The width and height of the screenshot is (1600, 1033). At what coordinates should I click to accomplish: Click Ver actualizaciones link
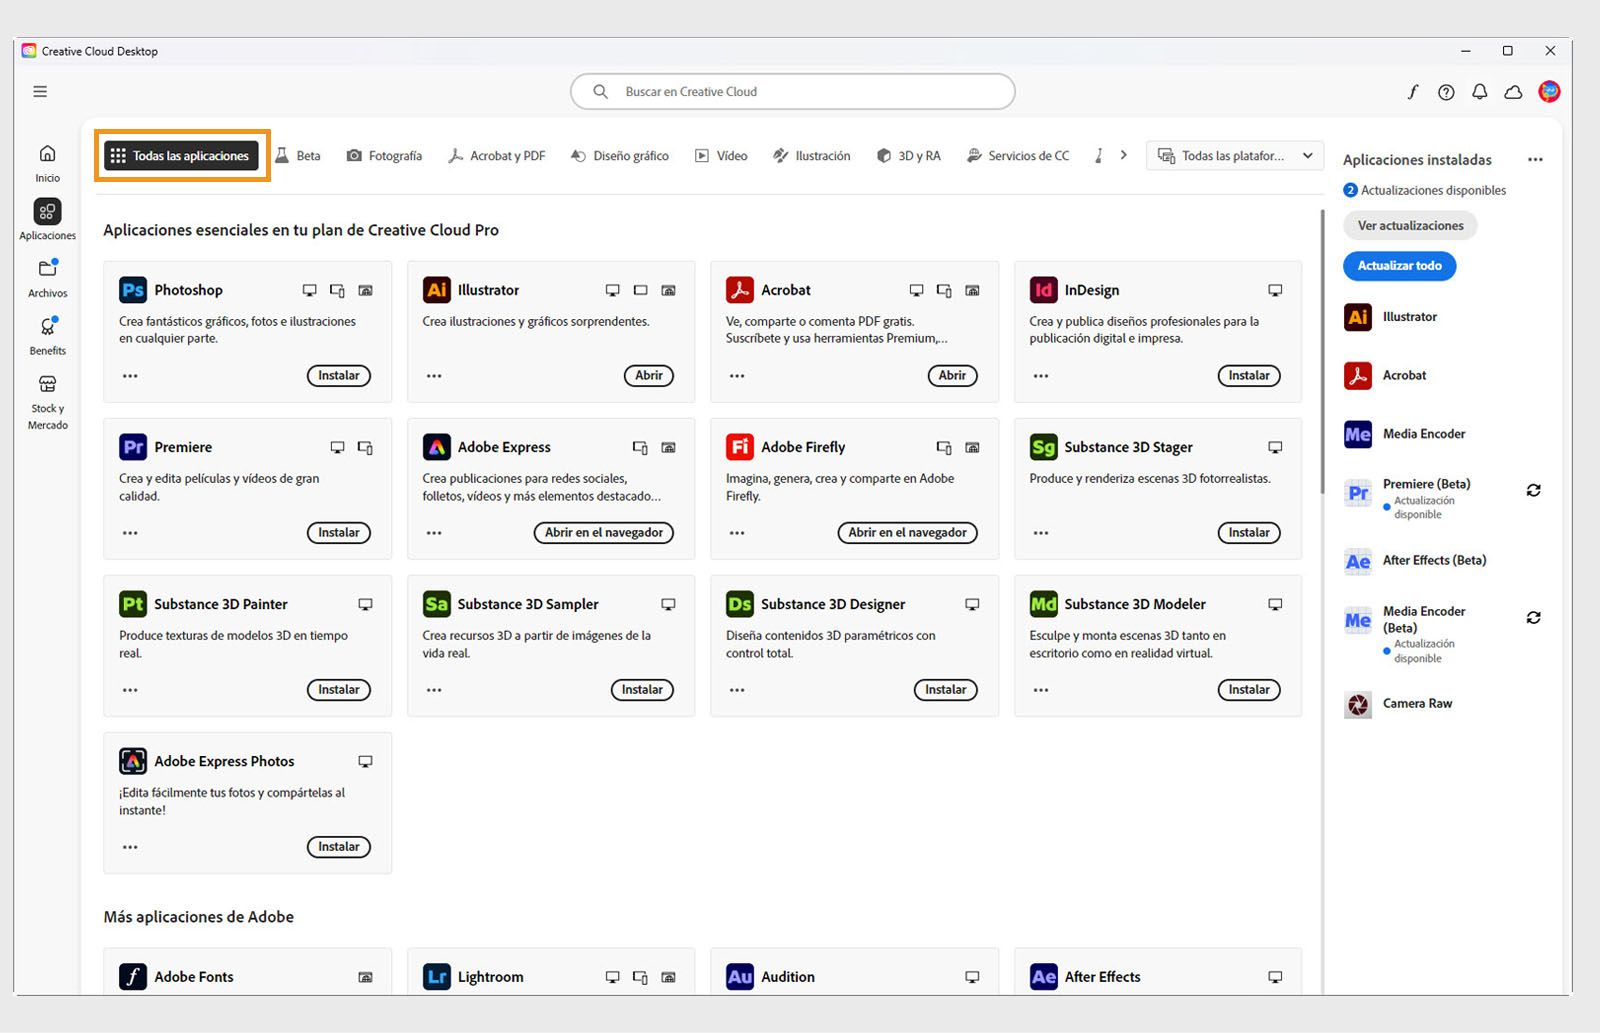pyautogui.click(x=1409, y=225)
